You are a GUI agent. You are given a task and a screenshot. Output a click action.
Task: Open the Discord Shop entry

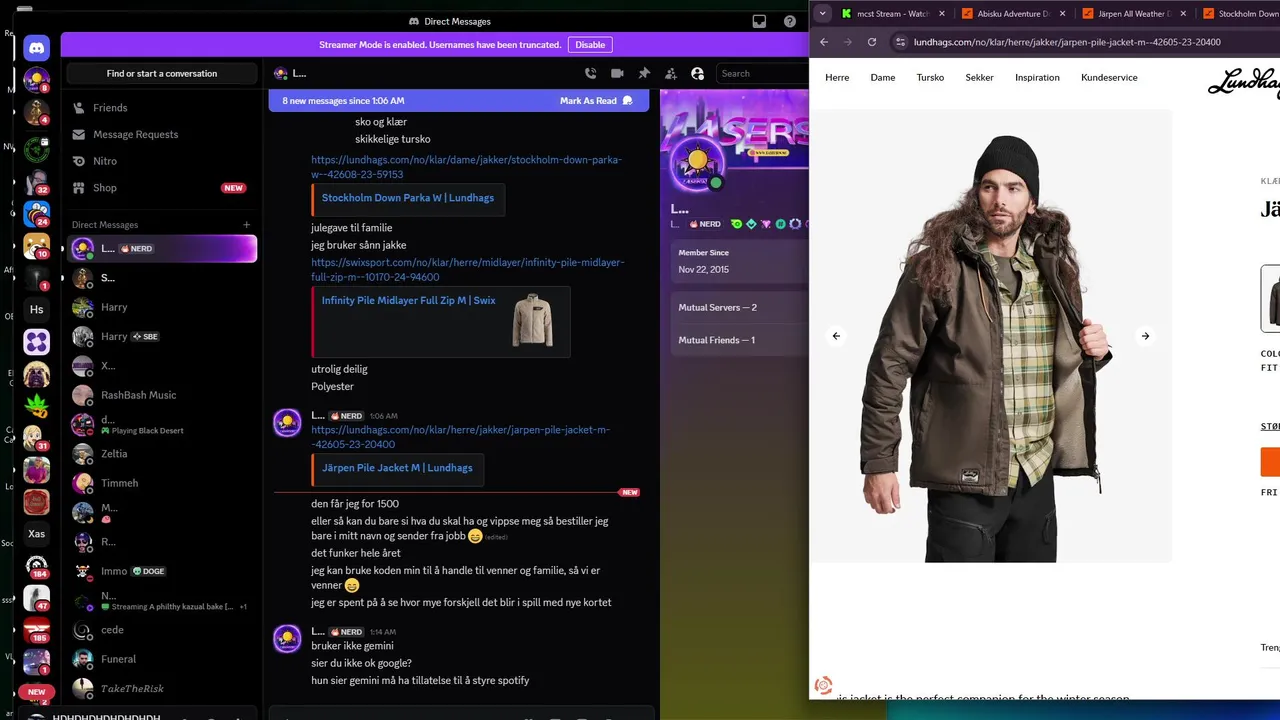click(x=162, y=188)
